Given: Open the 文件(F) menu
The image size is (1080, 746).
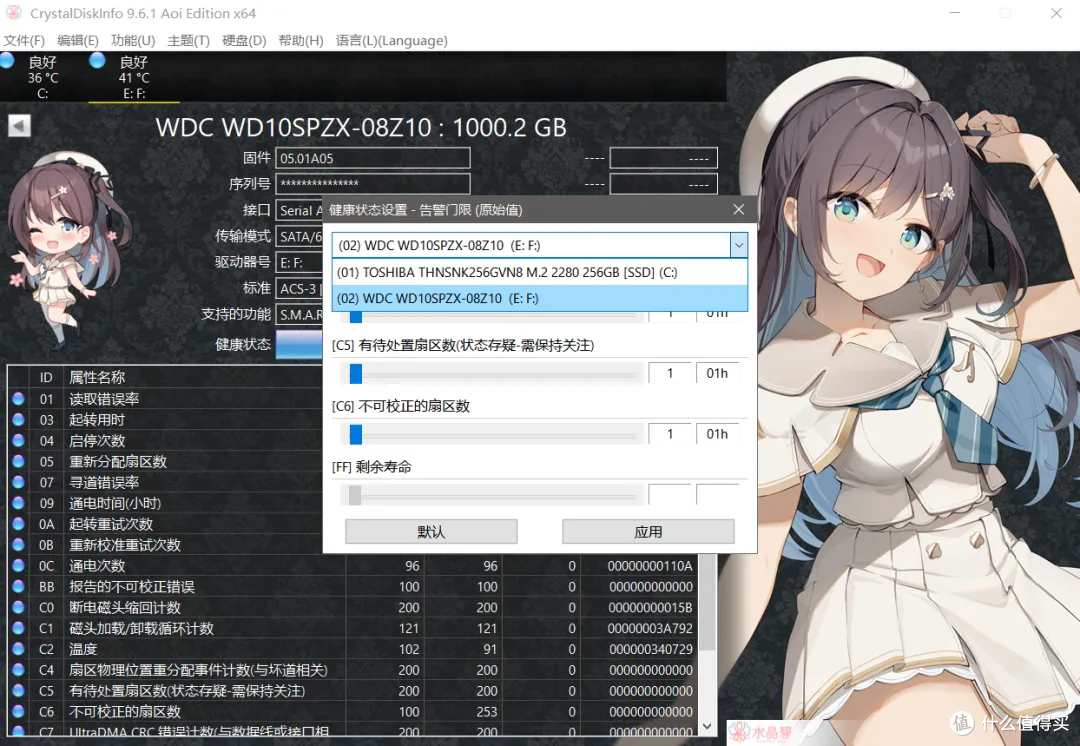Looking at the screenshot, I should click(24, 41).
